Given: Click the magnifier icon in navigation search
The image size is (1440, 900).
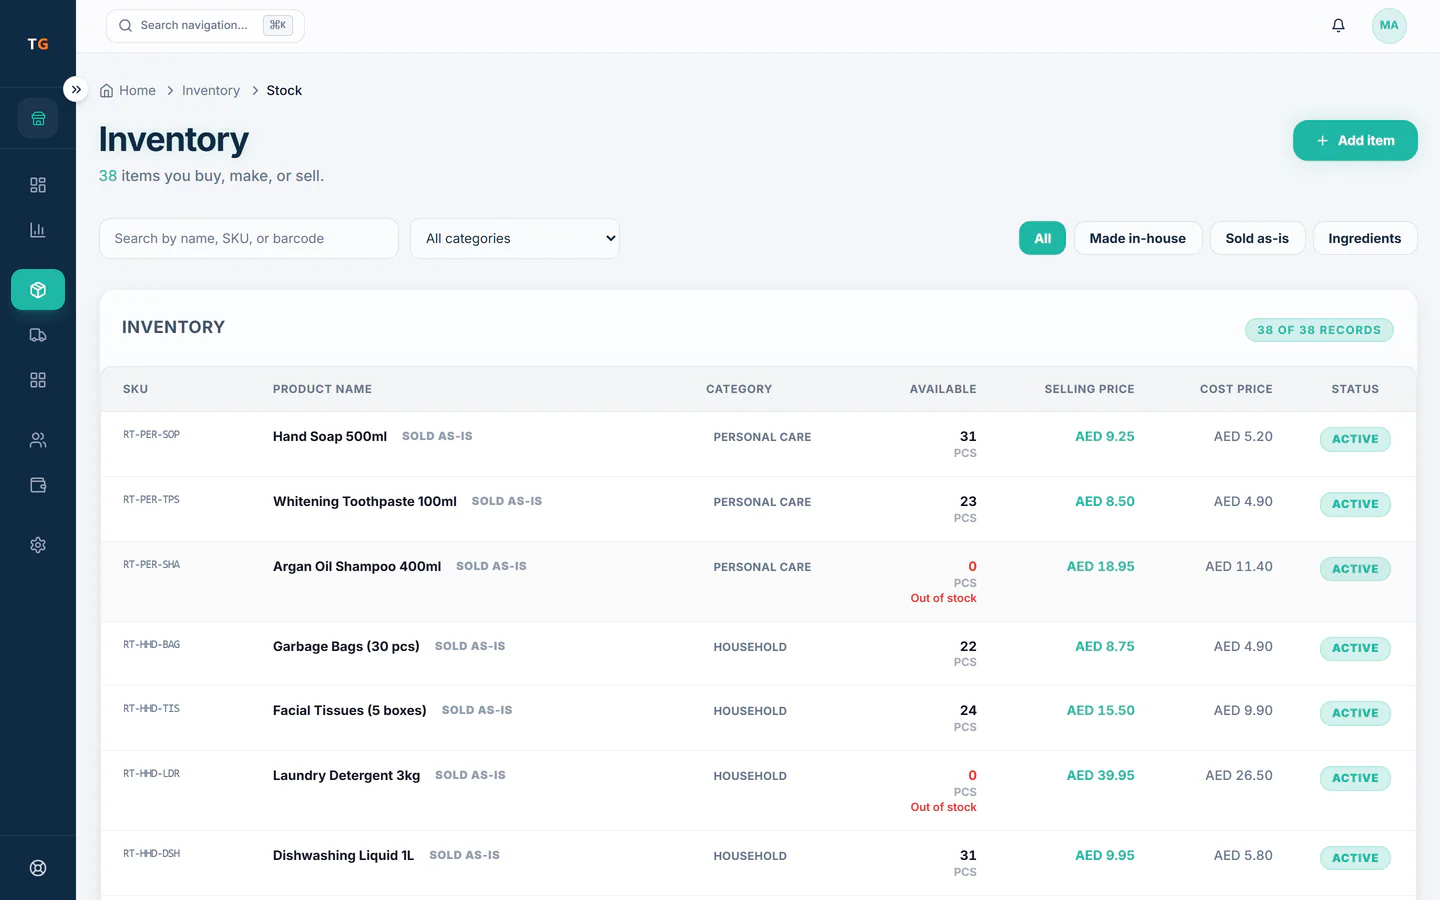Looking at the screenshot, I should tap(125, 26).
